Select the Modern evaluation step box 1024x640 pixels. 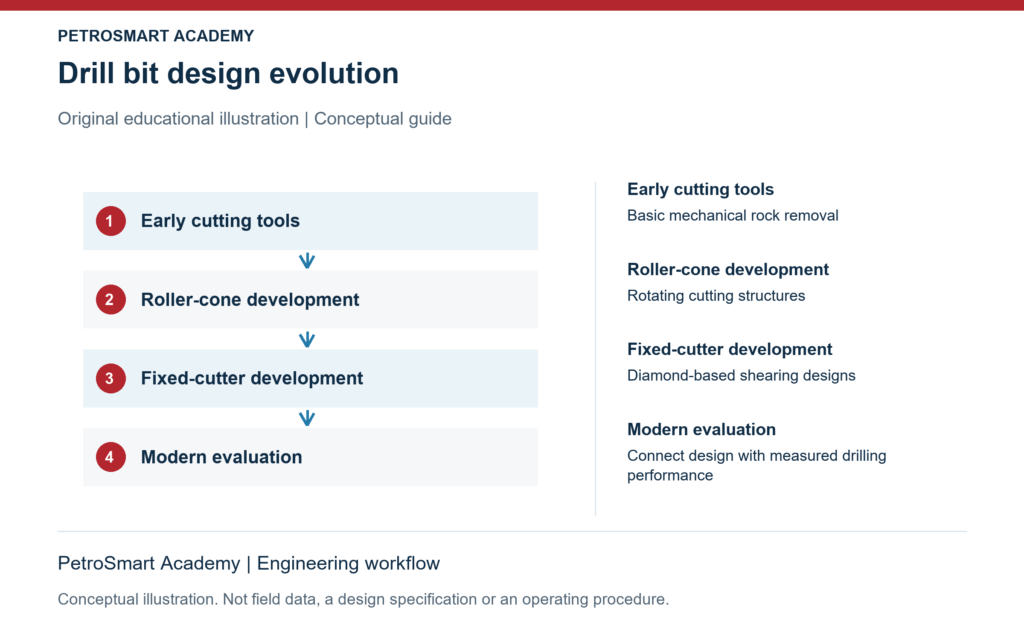tap(310, 457)
